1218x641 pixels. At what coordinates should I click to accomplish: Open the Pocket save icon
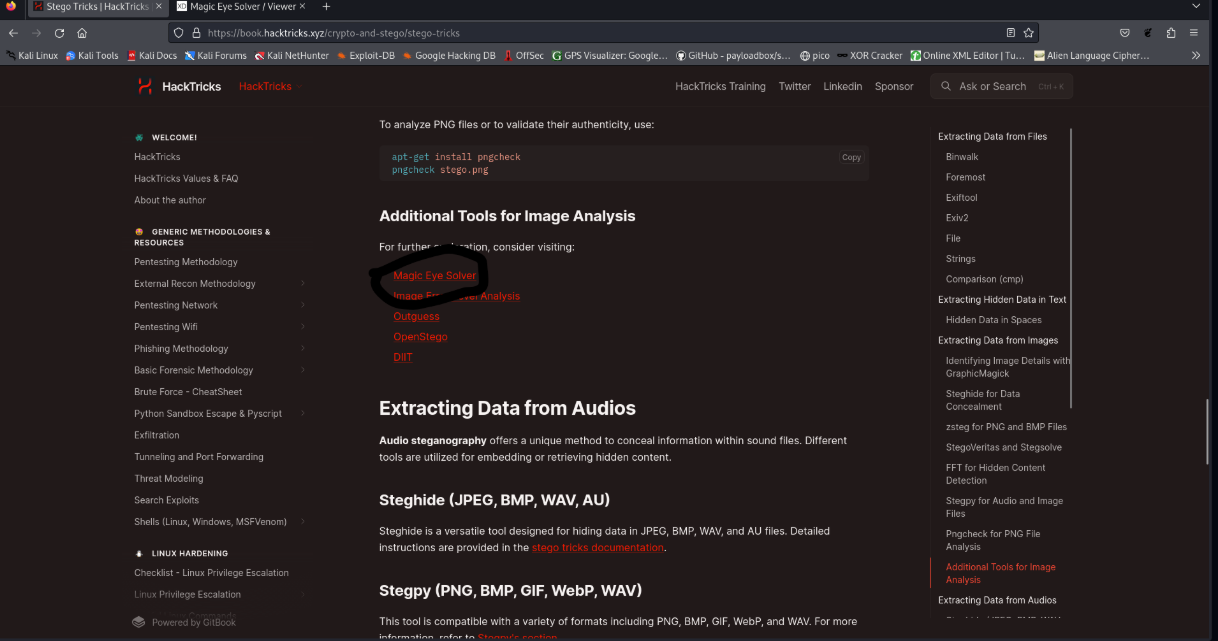pyautogui.click(x=1125, y=32)
